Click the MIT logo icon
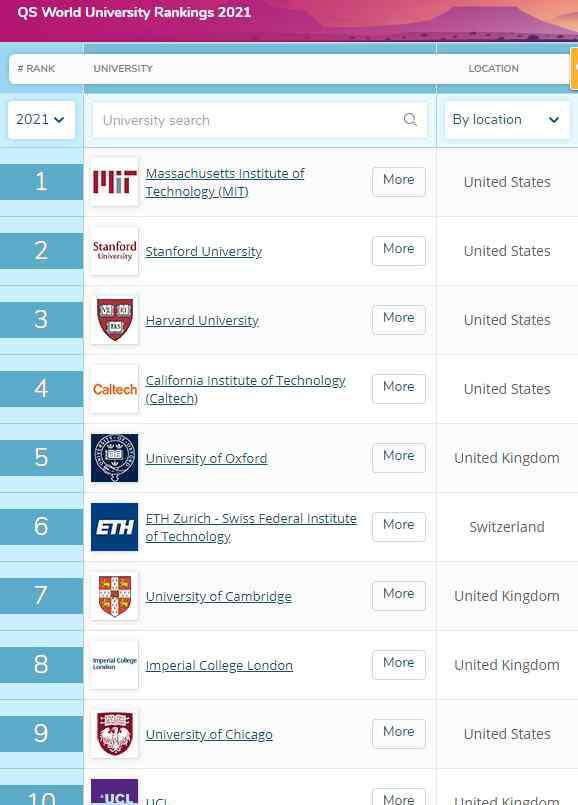578x805 pixels. (x=114, y=182)
